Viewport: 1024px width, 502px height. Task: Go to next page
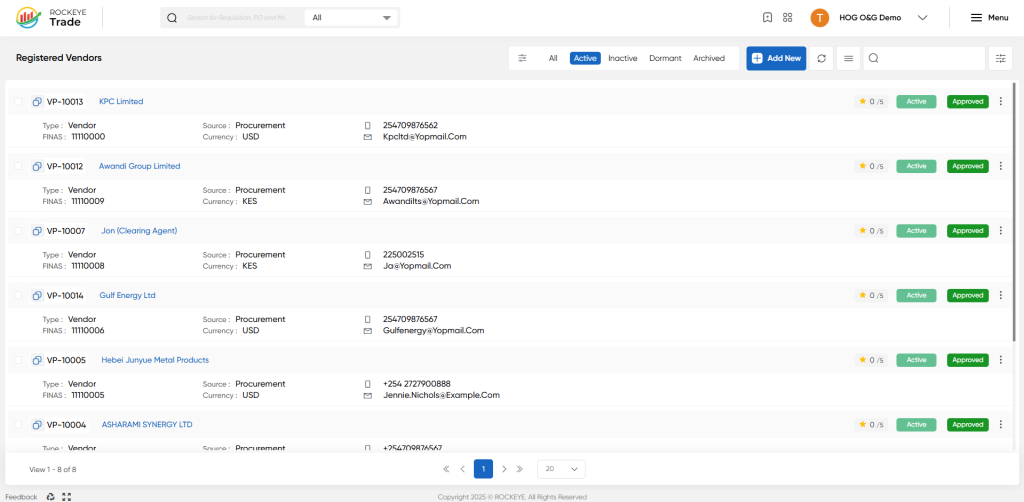click(x=504, y=469)
